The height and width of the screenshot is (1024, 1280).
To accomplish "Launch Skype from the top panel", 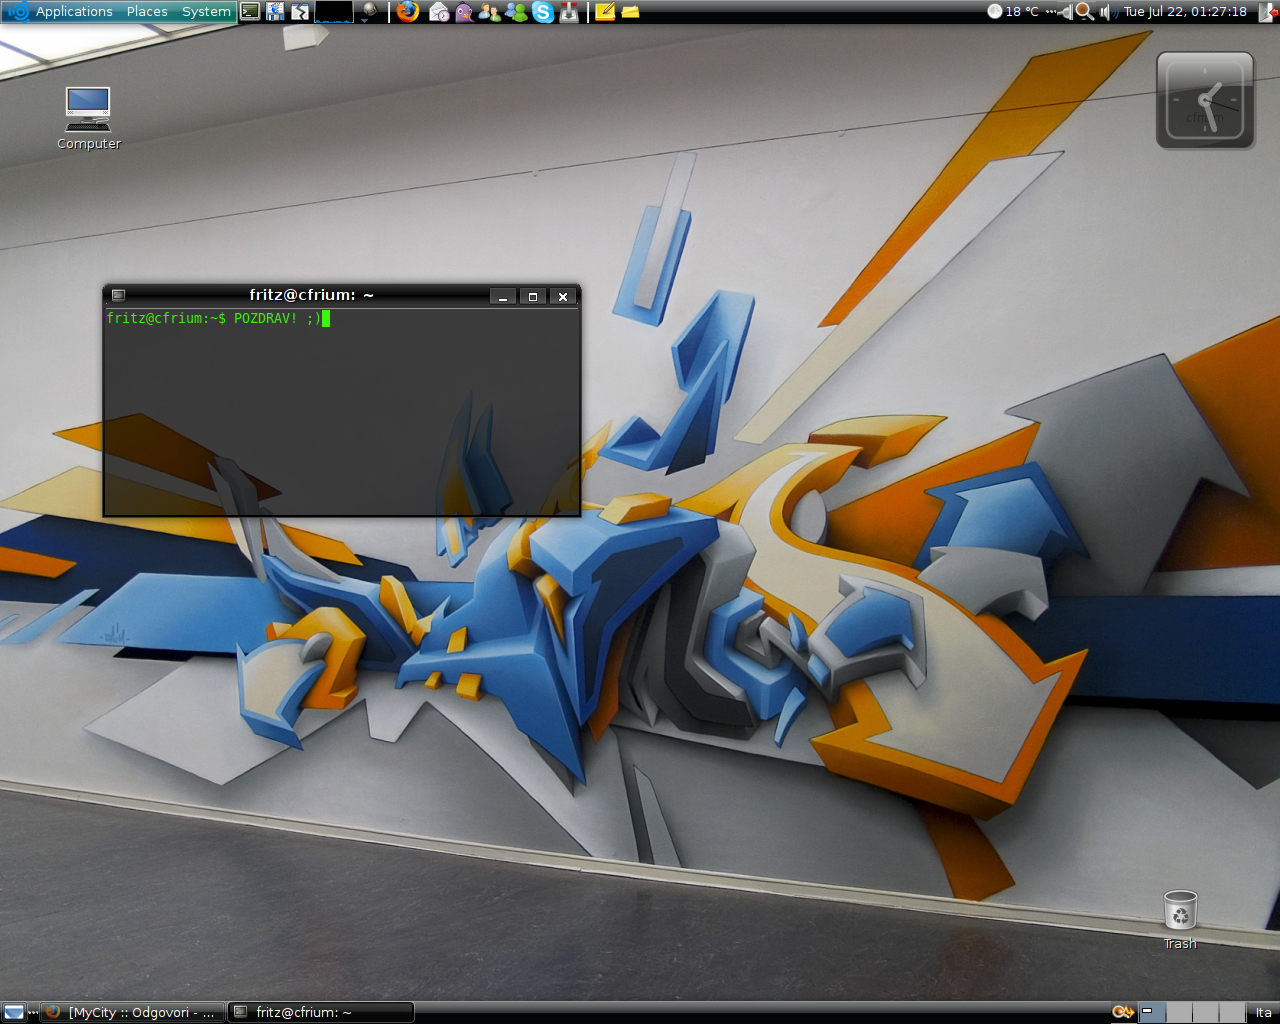I will pyautogui.click(x=543, y=12).
